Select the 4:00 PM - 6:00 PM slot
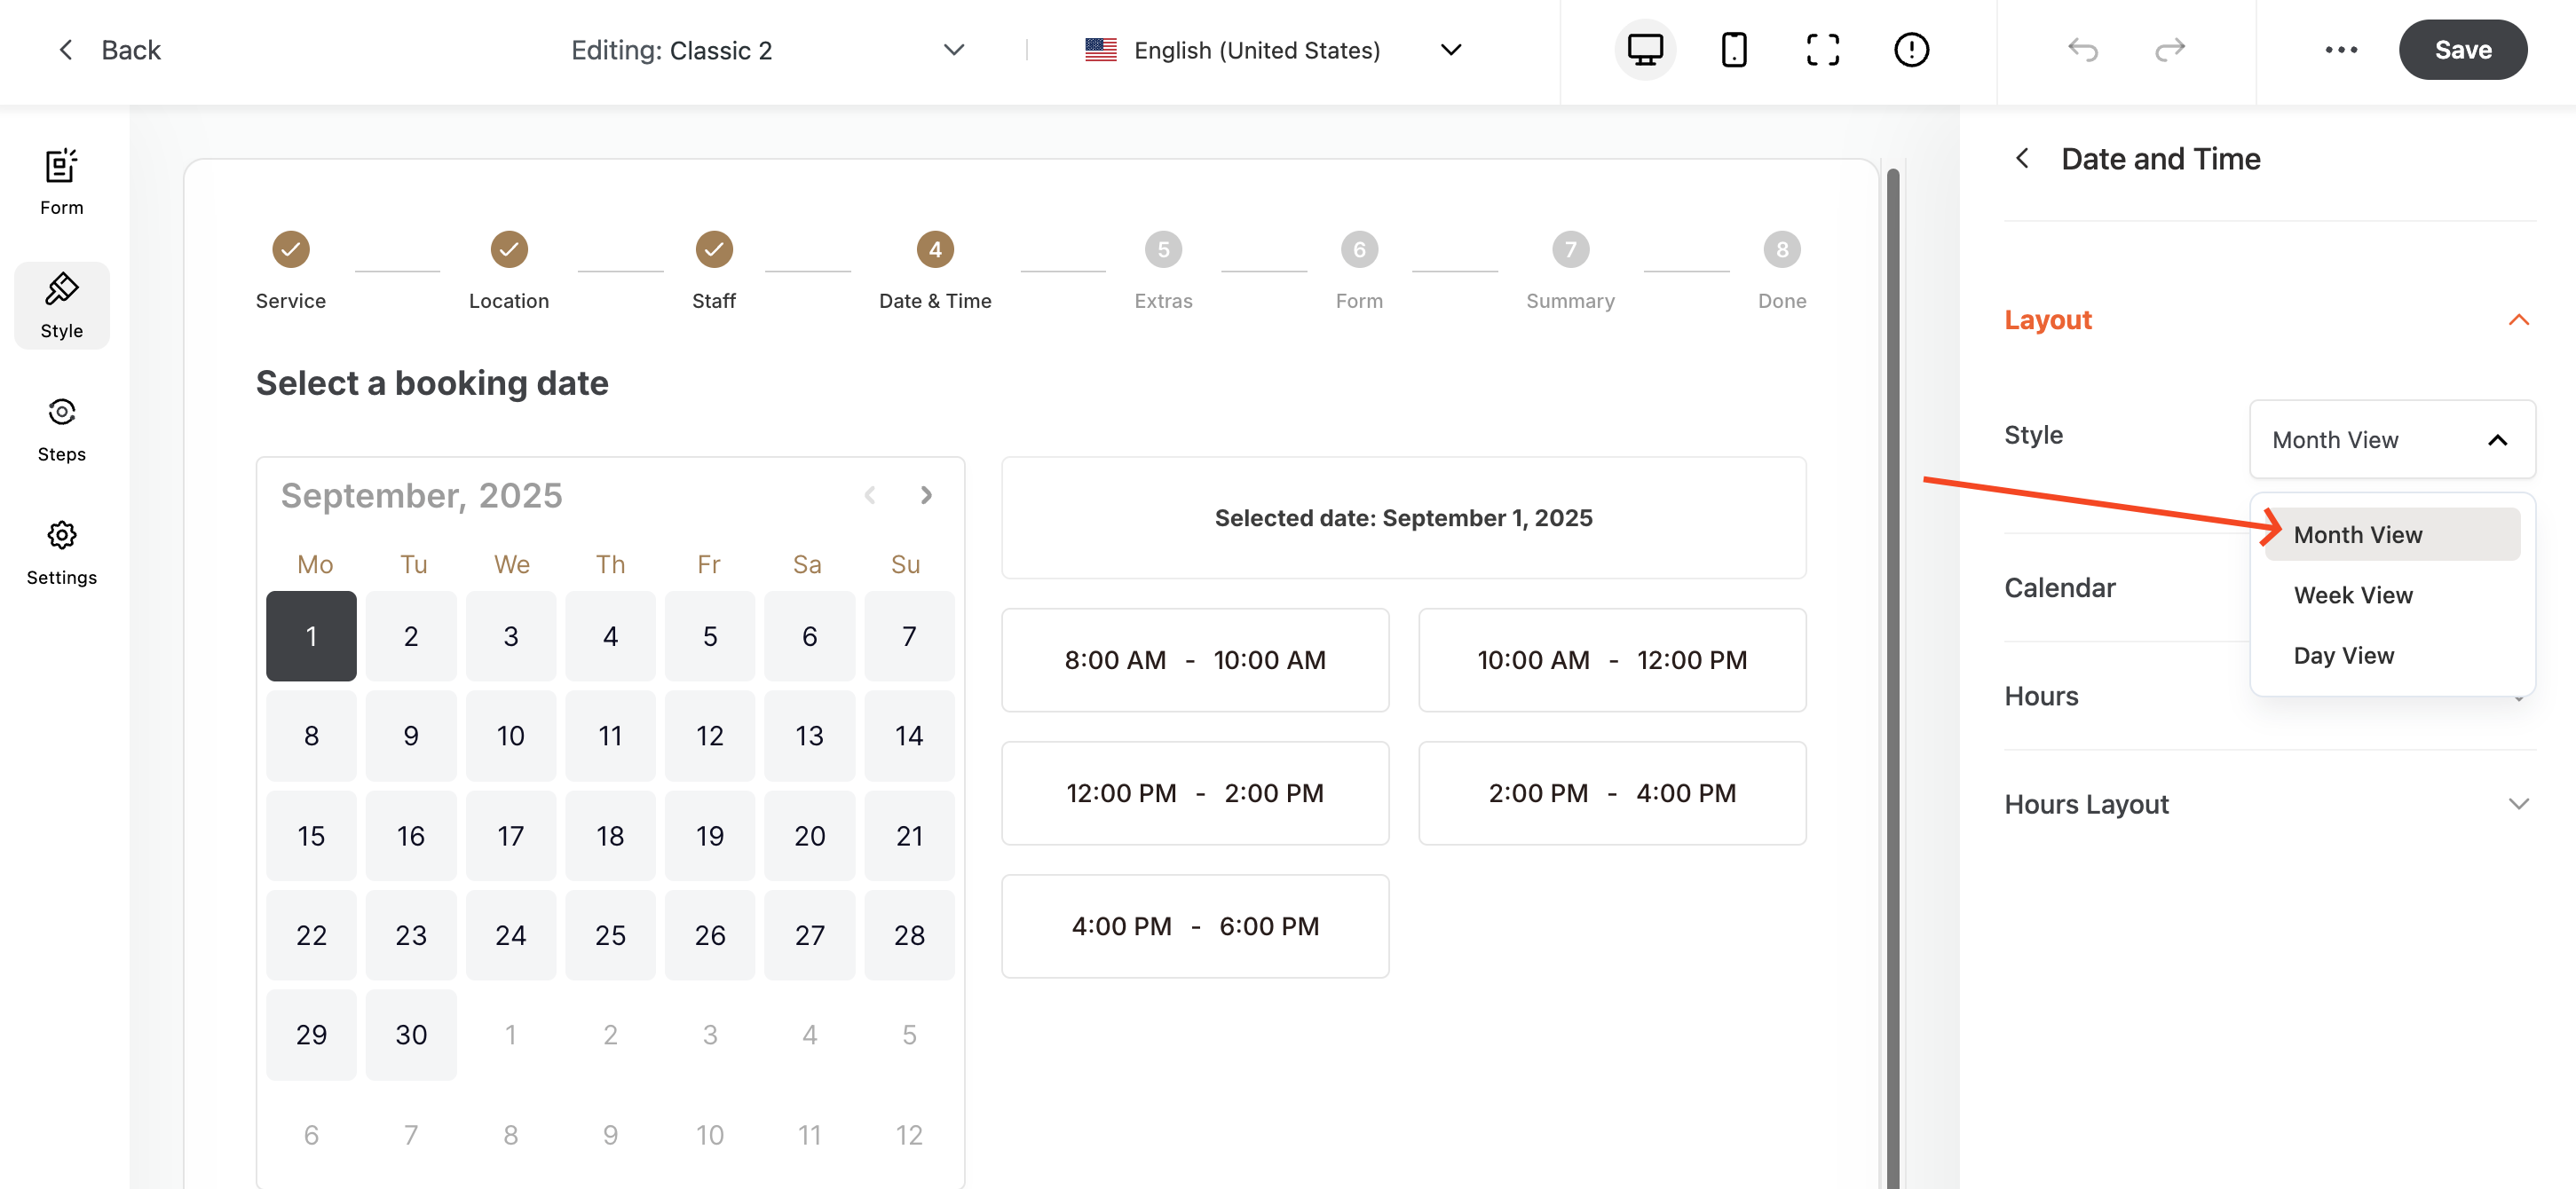The image size is (2576, 1189). pyautogui.click(x=1195, y=926)
